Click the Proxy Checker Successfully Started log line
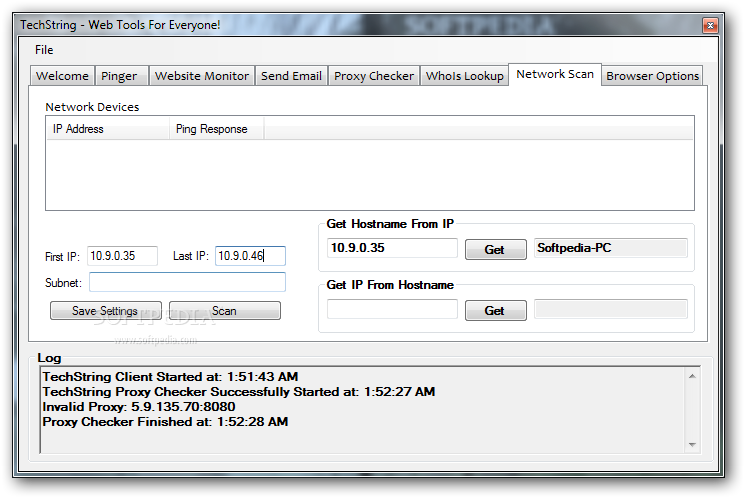 coord(239,392)
